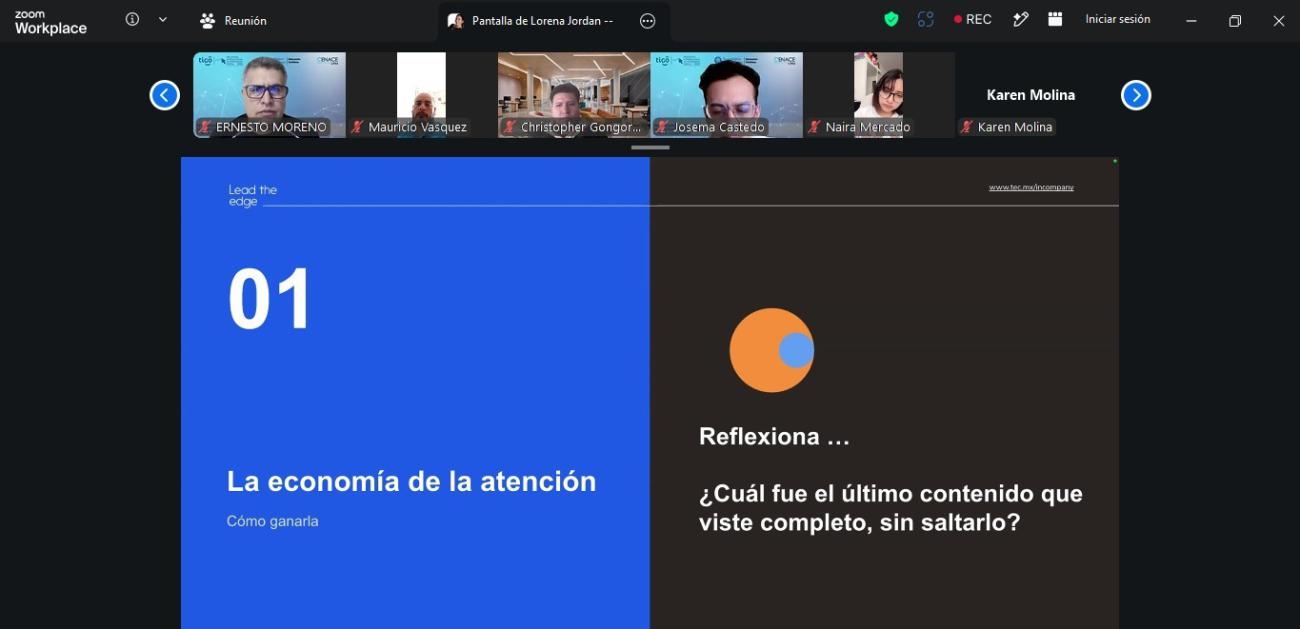Click Iniciar sesión
This screenshot has height=629, width=1300.
pos(1118,19)
